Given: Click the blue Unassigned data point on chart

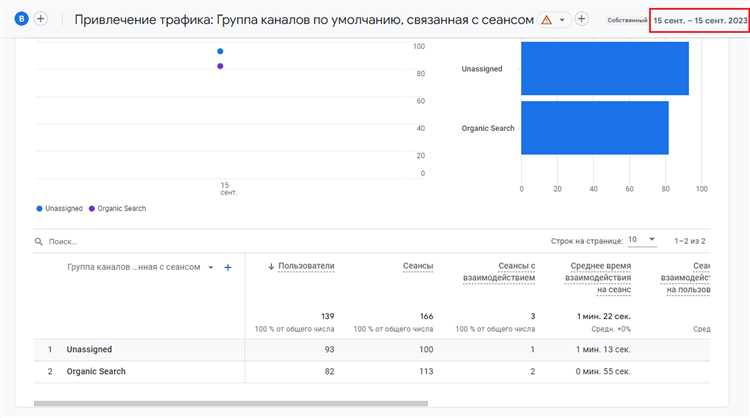Looking at the screenshot, I should 220,51.
